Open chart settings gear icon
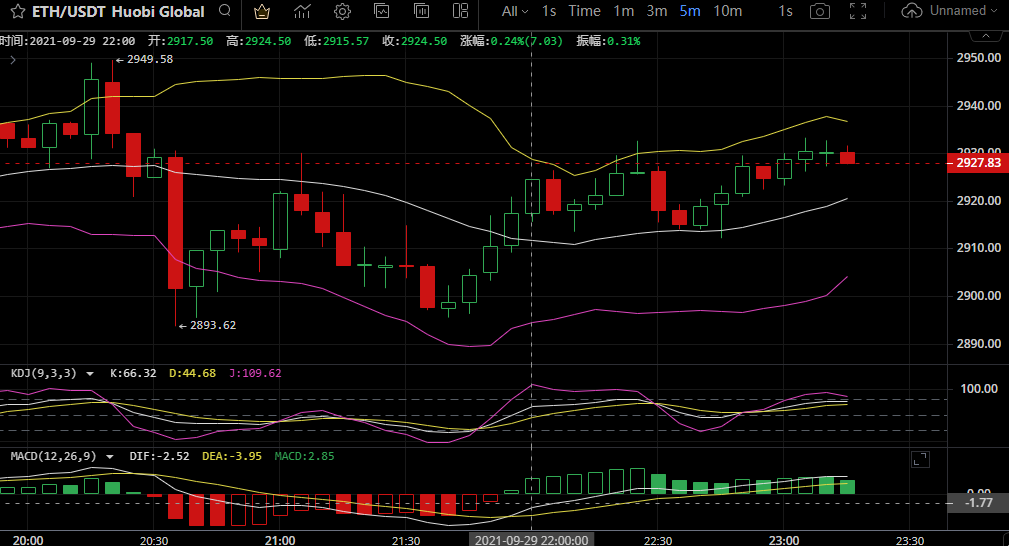The width and height of the screenshot is (1009, 546). [x=342, y=12]
